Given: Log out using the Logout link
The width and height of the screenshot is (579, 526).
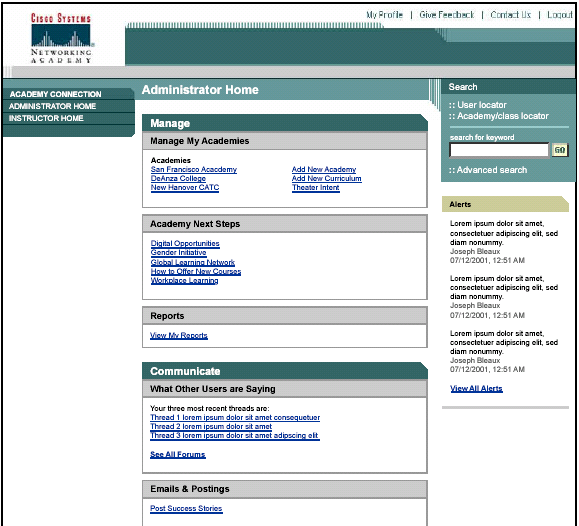Looking at the screenshot, I should point(560,15).
